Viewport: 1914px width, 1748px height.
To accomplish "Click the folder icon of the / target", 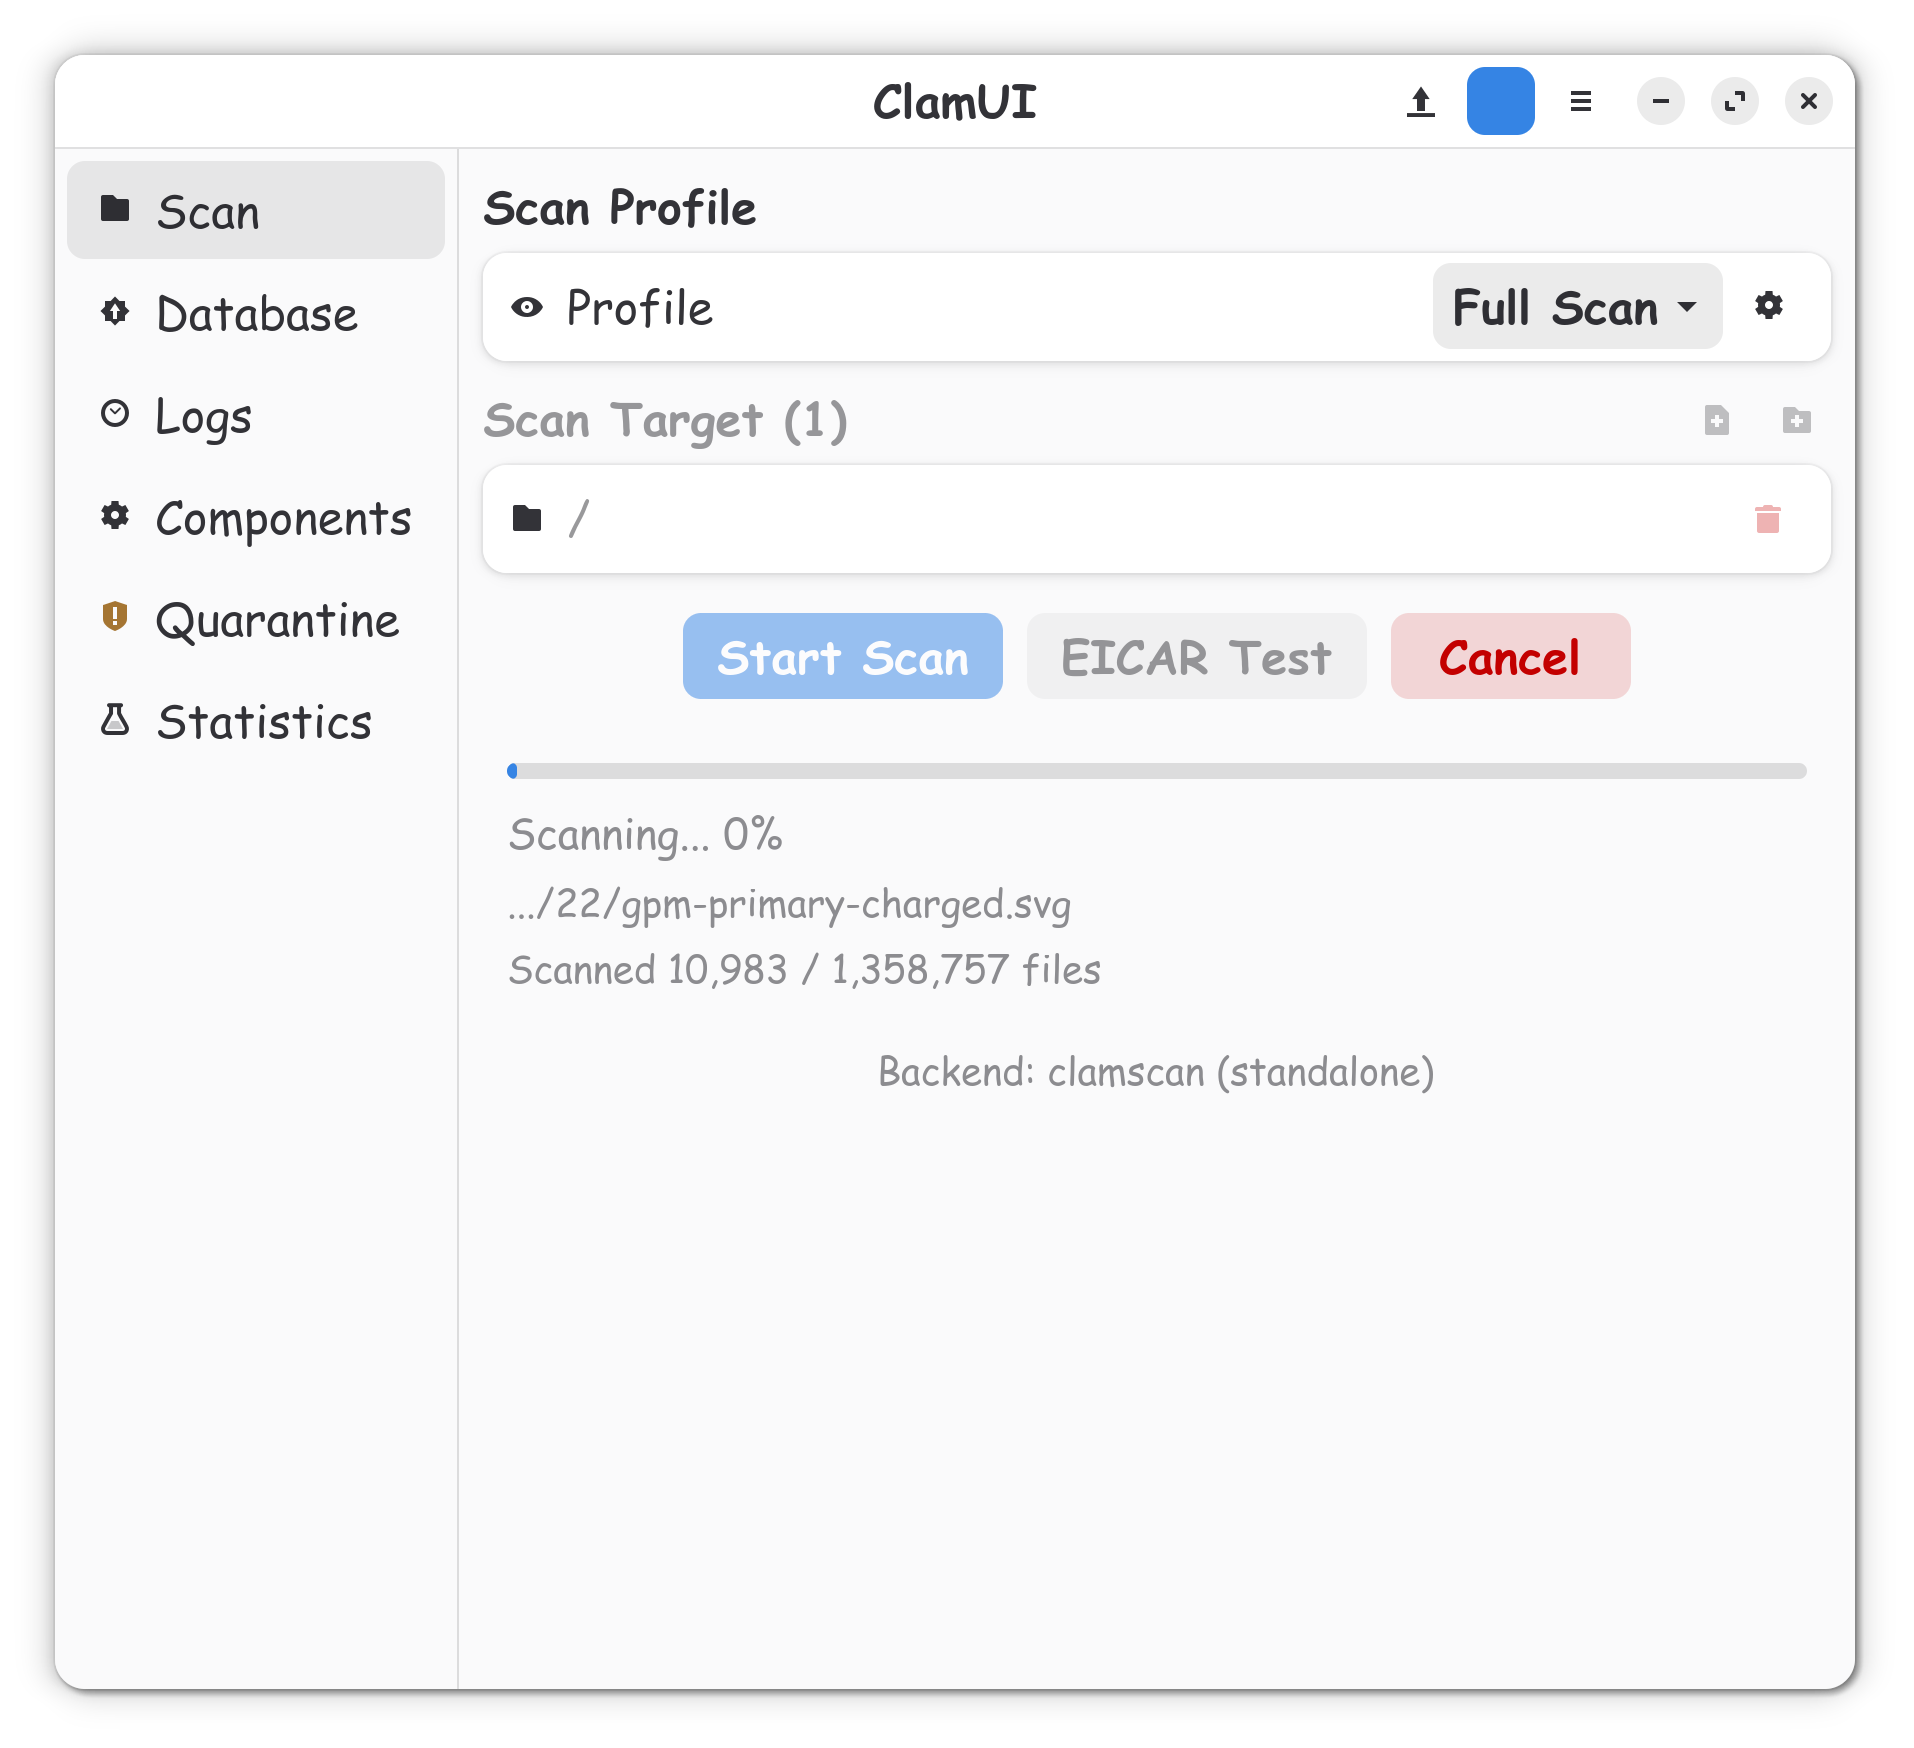I will (527, 519).
